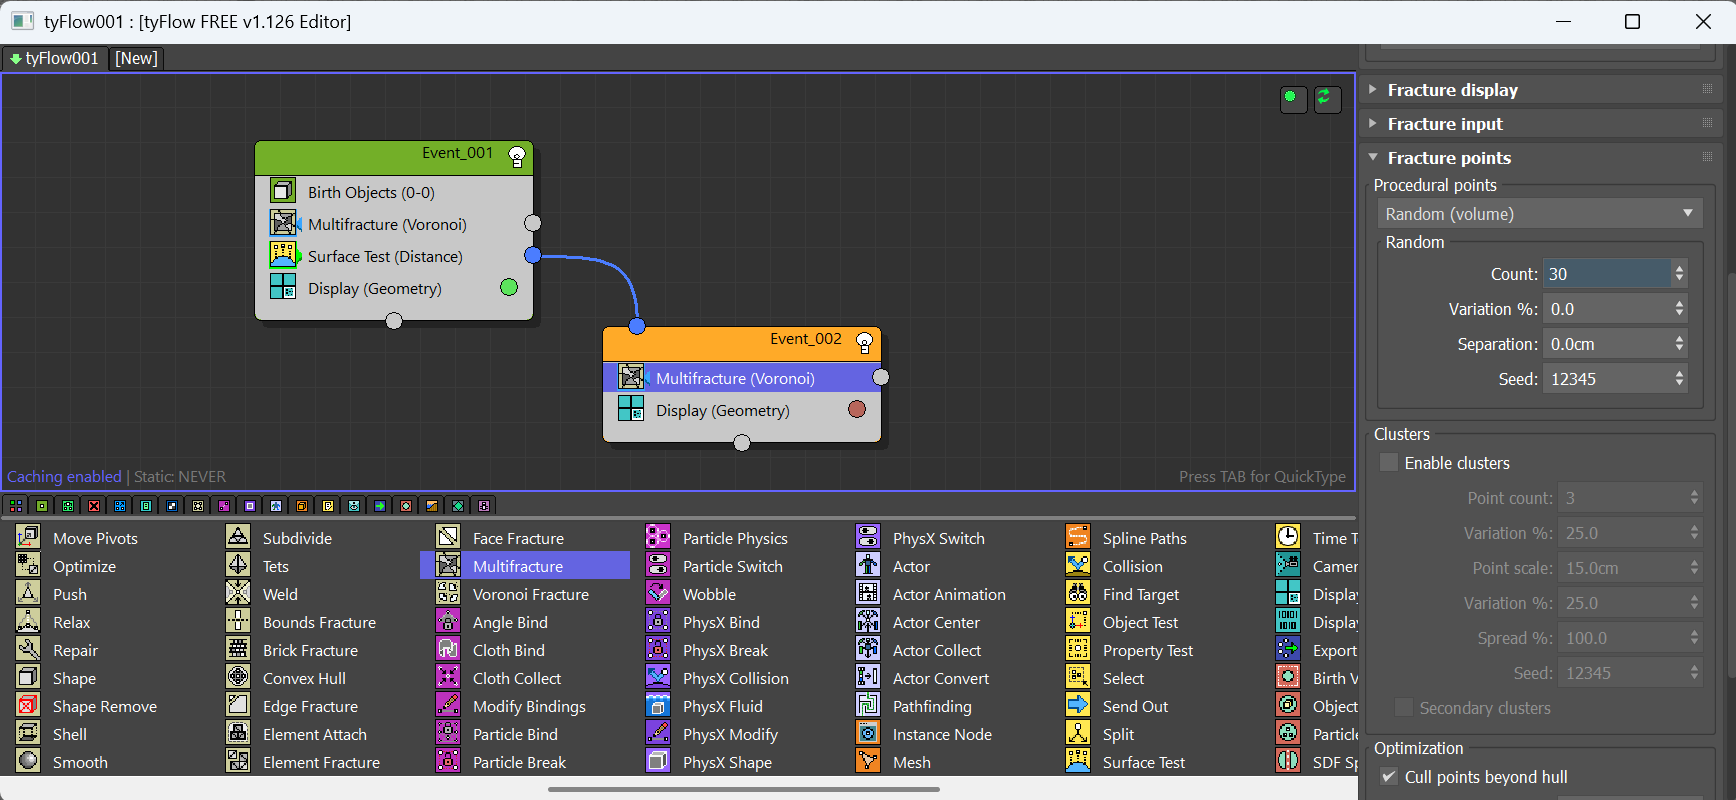Image resolution: width=1736 pixels, height=800 pixels.
Task: Click the red Display color dot in Event_002
Action: click(857, 409)
